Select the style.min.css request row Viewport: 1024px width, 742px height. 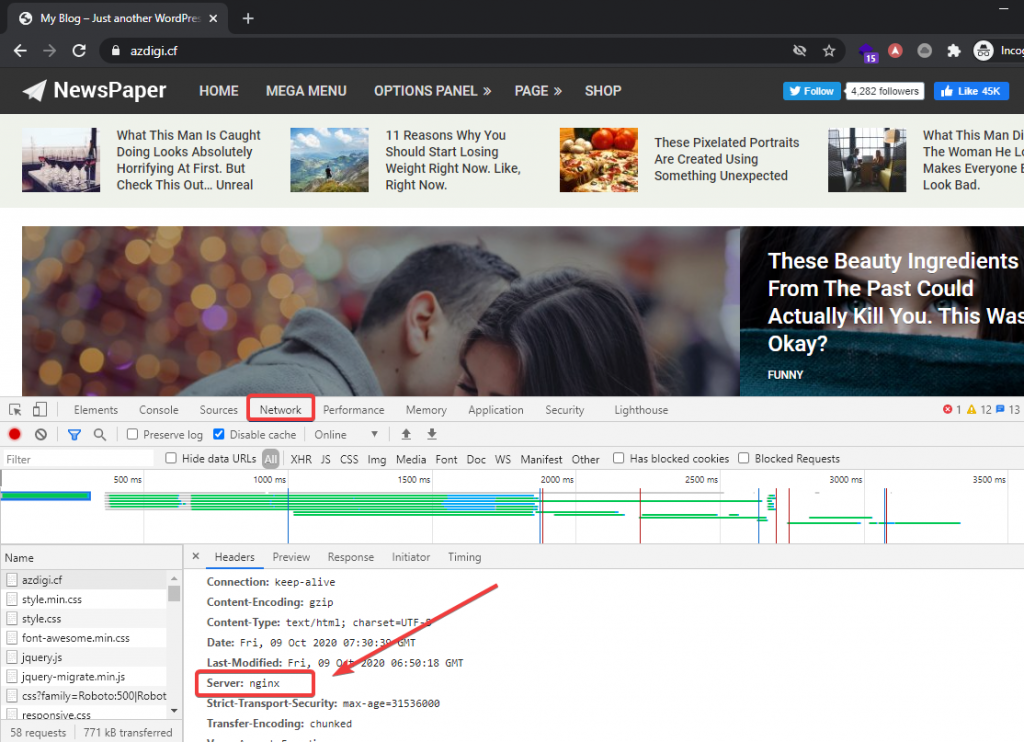pyautogui.click(x=85, y=599)
